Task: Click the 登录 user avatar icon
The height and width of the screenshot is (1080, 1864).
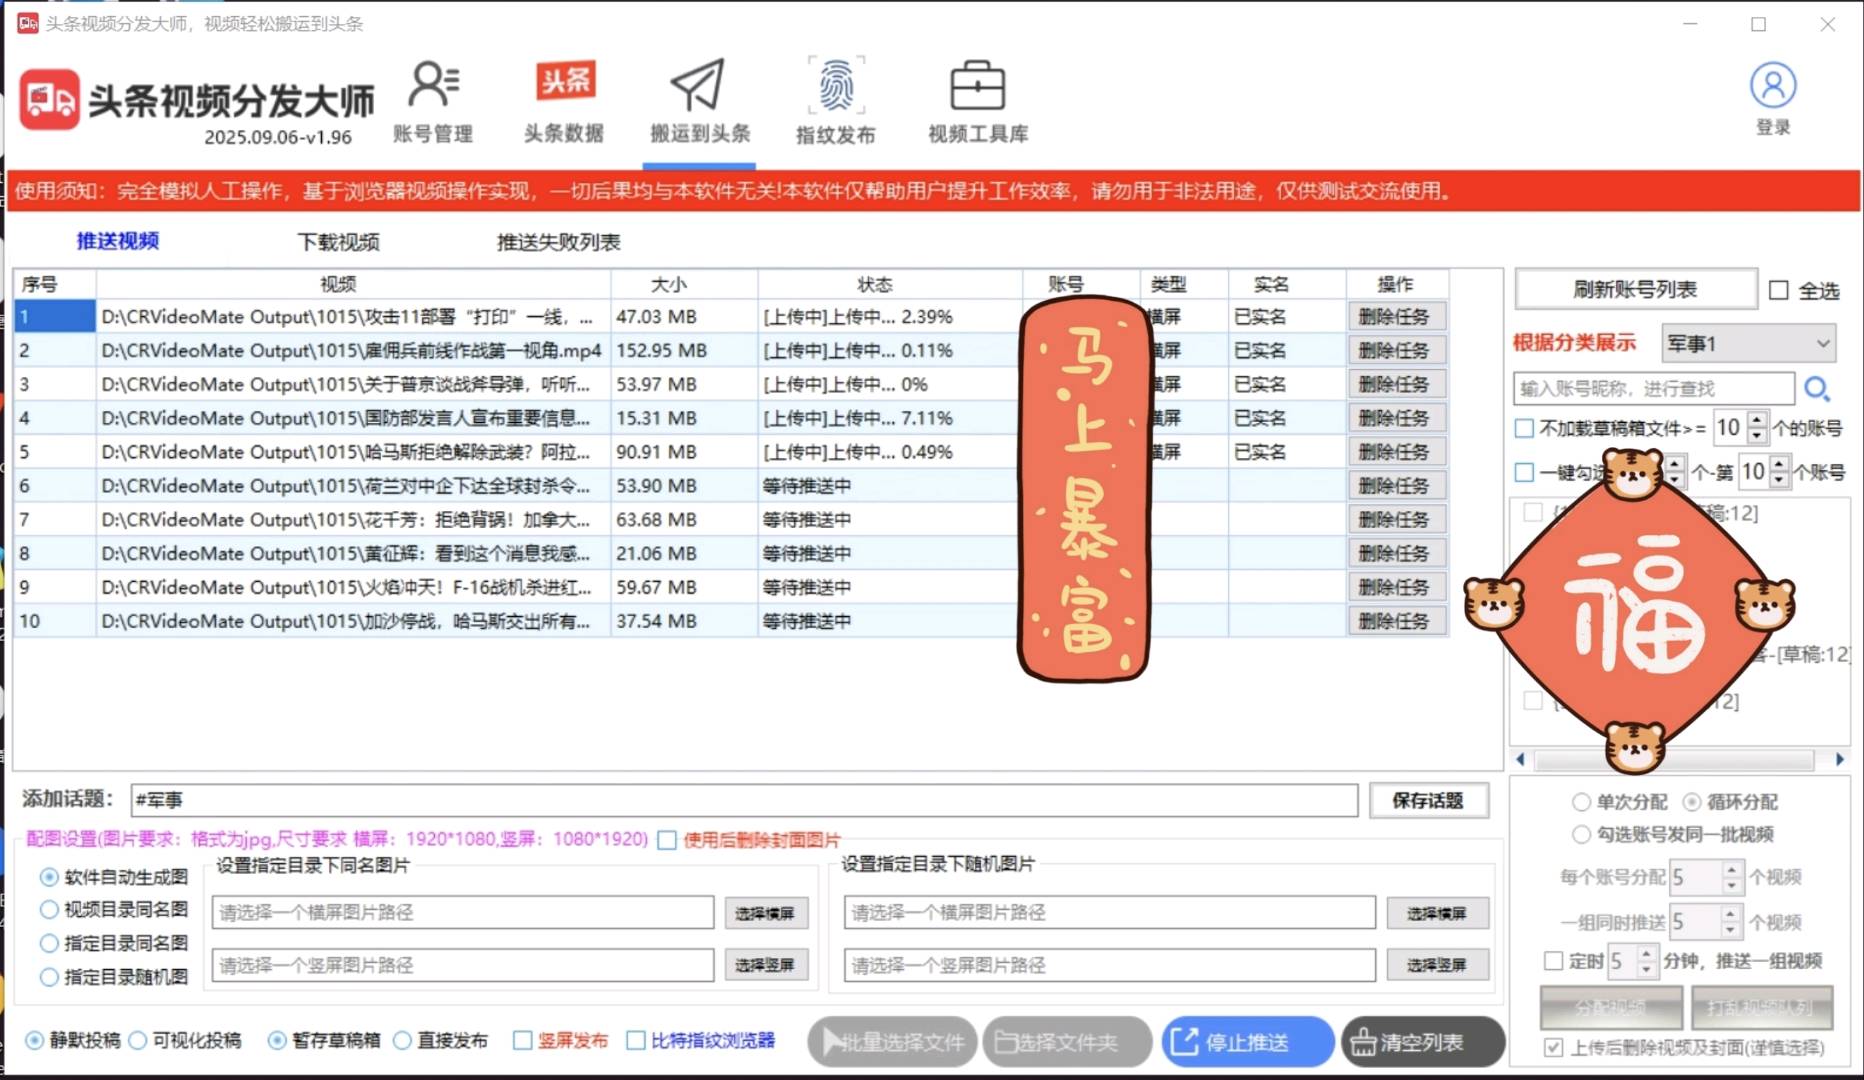Action: pos(1772,87)
